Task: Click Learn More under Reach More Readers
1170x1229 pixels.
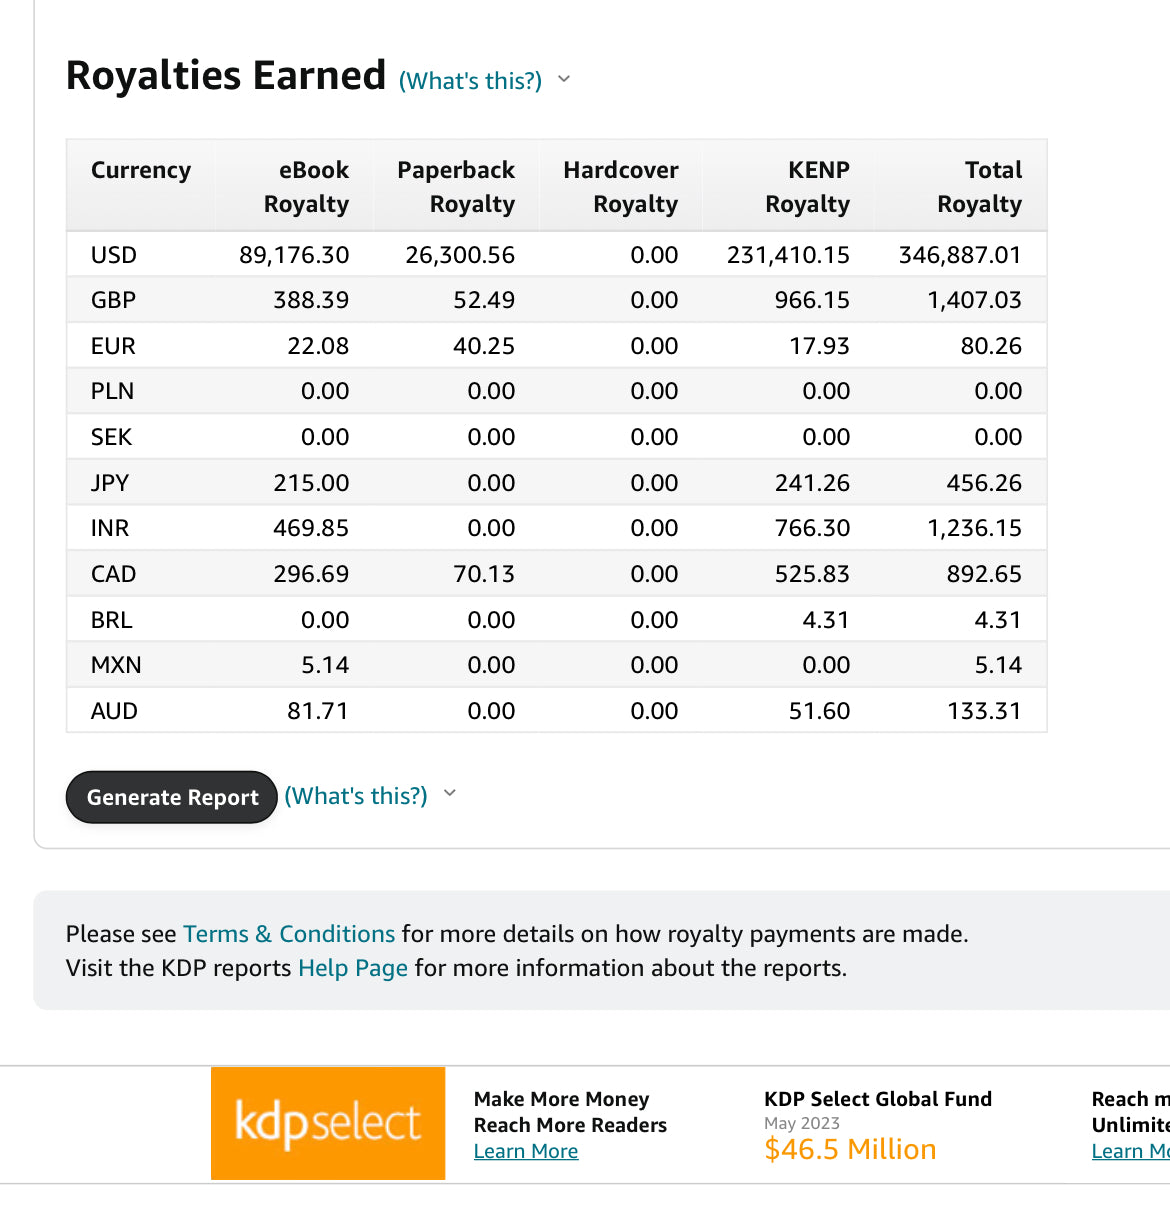Action: pos(526,1151)
